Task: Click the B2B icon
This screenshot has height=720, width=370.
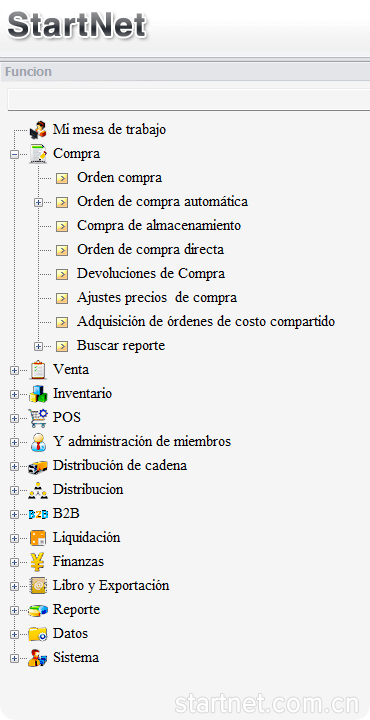Action: (x=38, y=514)
